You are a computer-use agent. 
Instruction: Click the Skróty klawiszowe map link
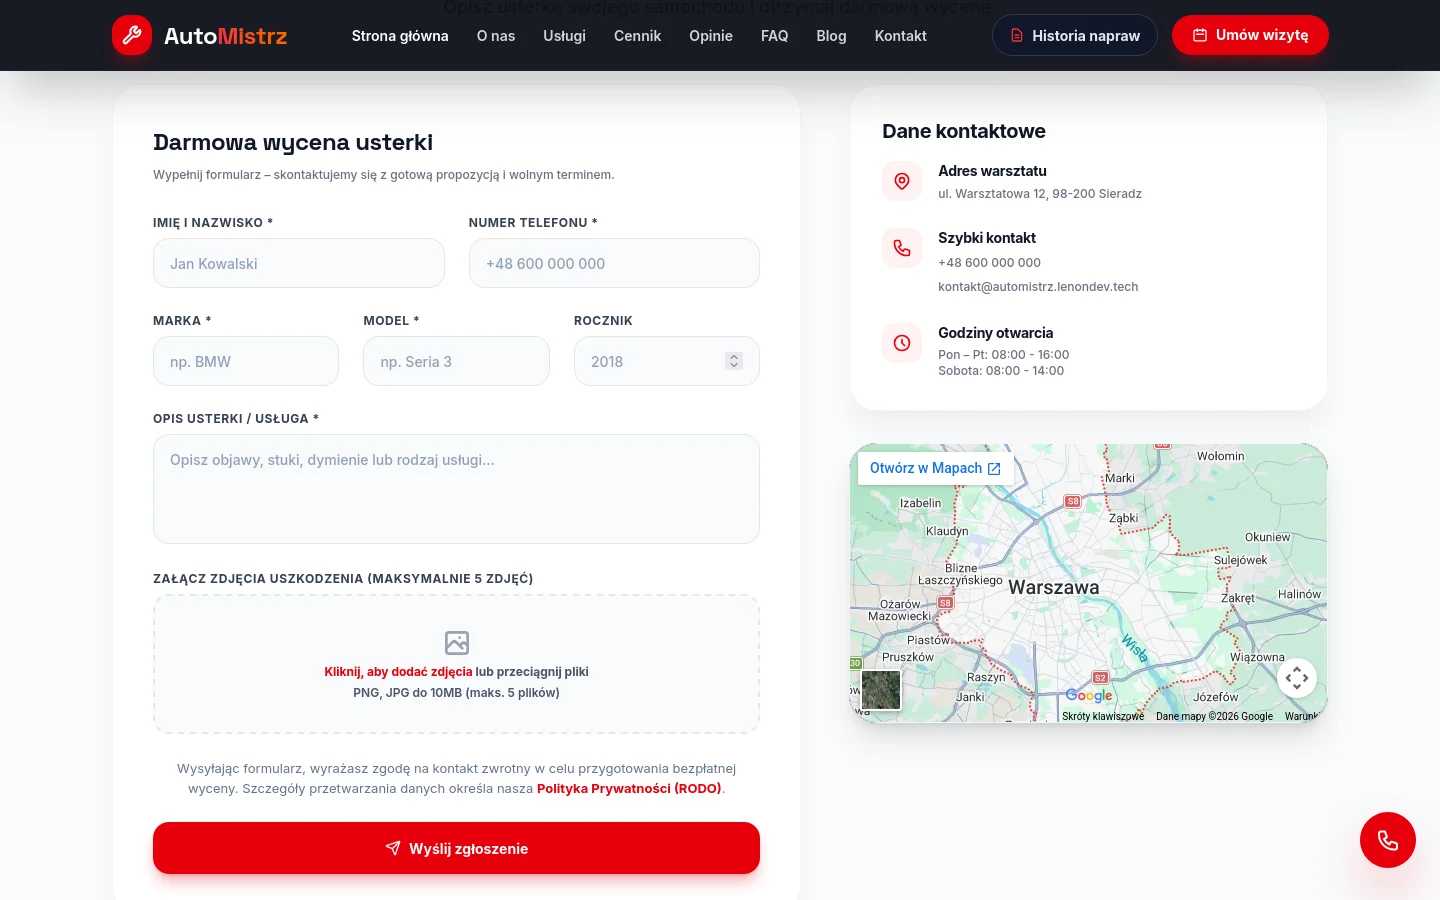click(x=1103, y=716)
